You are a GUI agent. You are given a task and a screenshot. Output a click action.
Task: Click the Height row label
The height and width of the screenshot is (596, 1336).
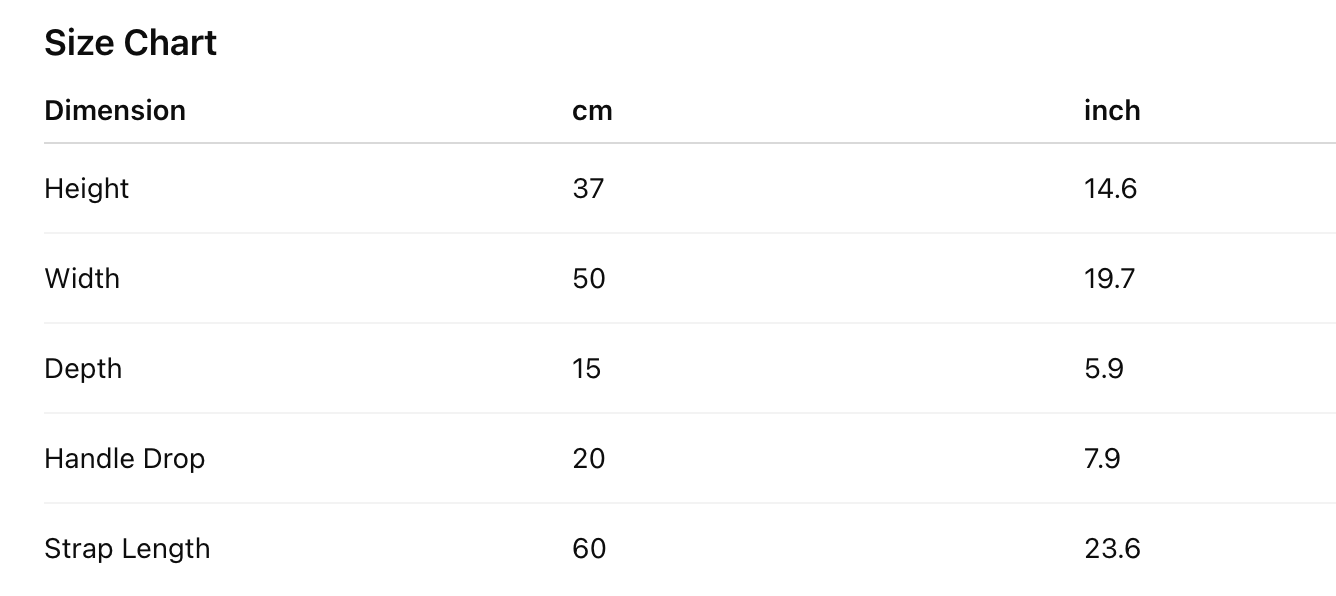coord(87,188)
